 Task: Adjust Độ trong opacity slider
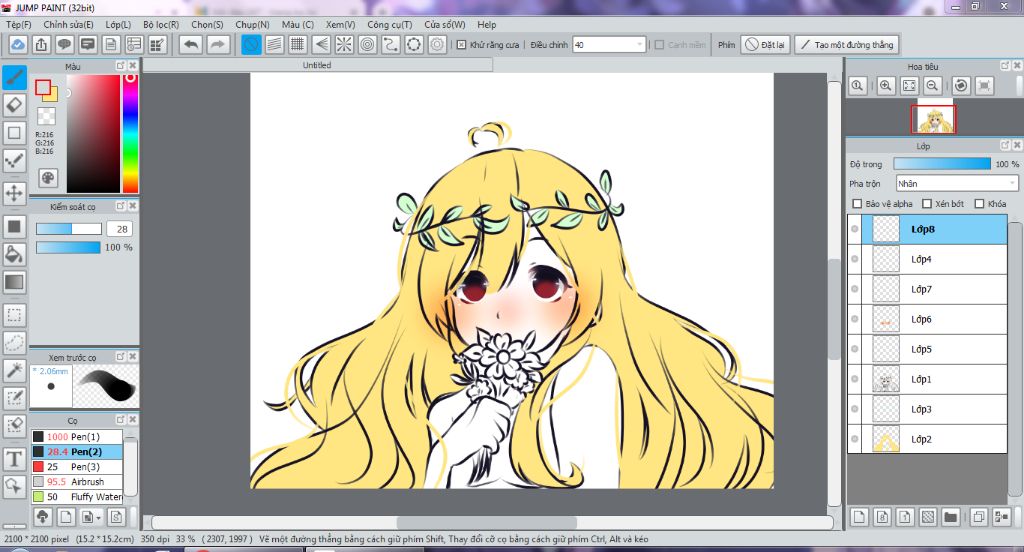(x=942, y=164)
